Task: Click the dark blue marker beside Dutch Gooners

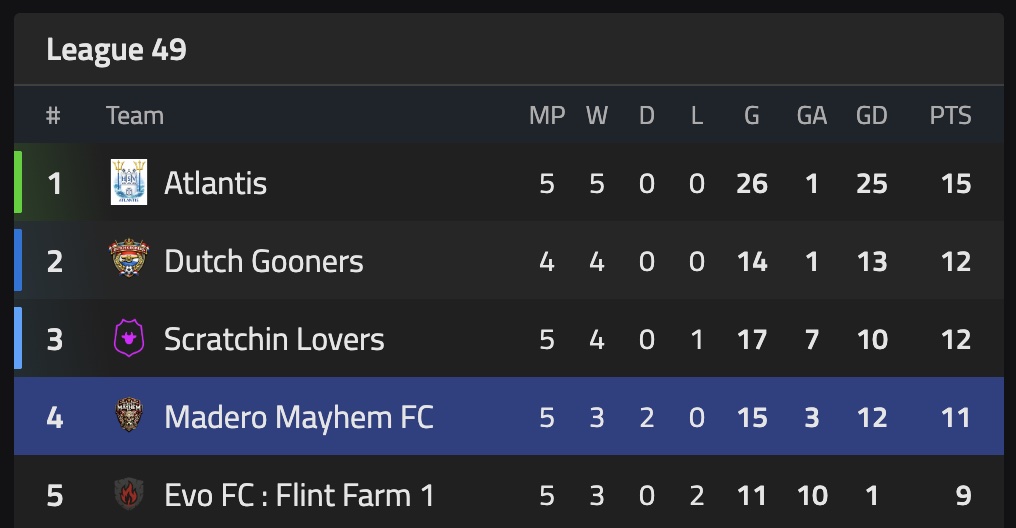Action: (x=18, y=261)
